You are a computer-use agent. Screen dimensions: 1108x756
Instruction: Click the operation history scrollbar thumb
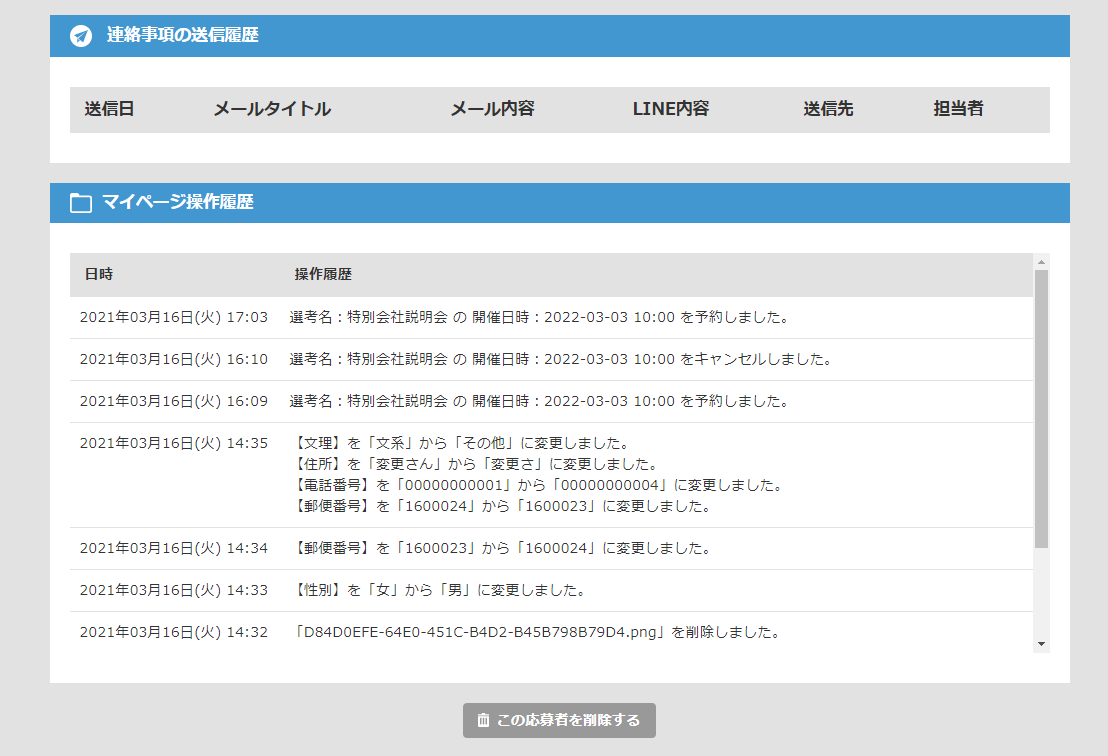(1041, 408)
